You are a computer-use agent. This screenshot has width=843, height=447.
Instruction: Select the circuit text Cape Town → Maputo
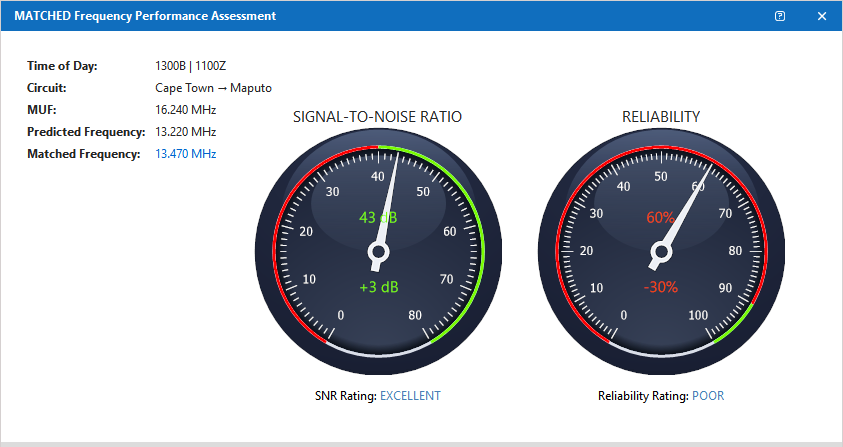point(213,88)
